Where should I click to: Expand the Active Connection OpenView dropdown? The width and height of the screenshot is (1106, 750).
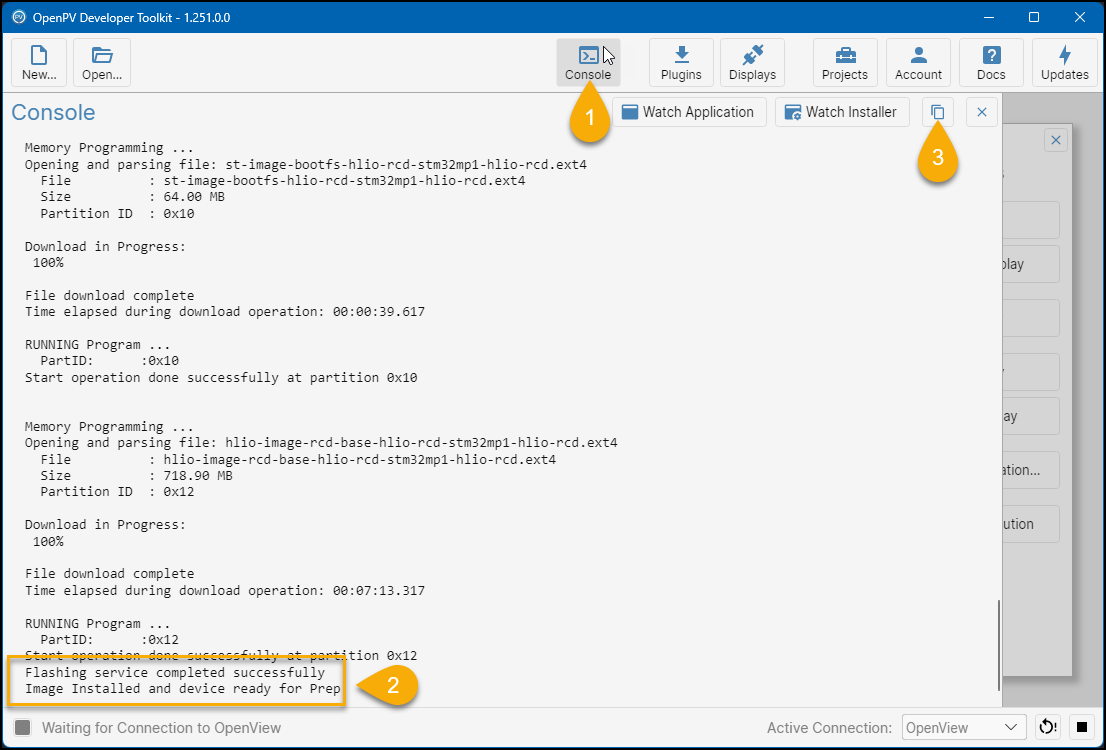click(x=964, y=727)
